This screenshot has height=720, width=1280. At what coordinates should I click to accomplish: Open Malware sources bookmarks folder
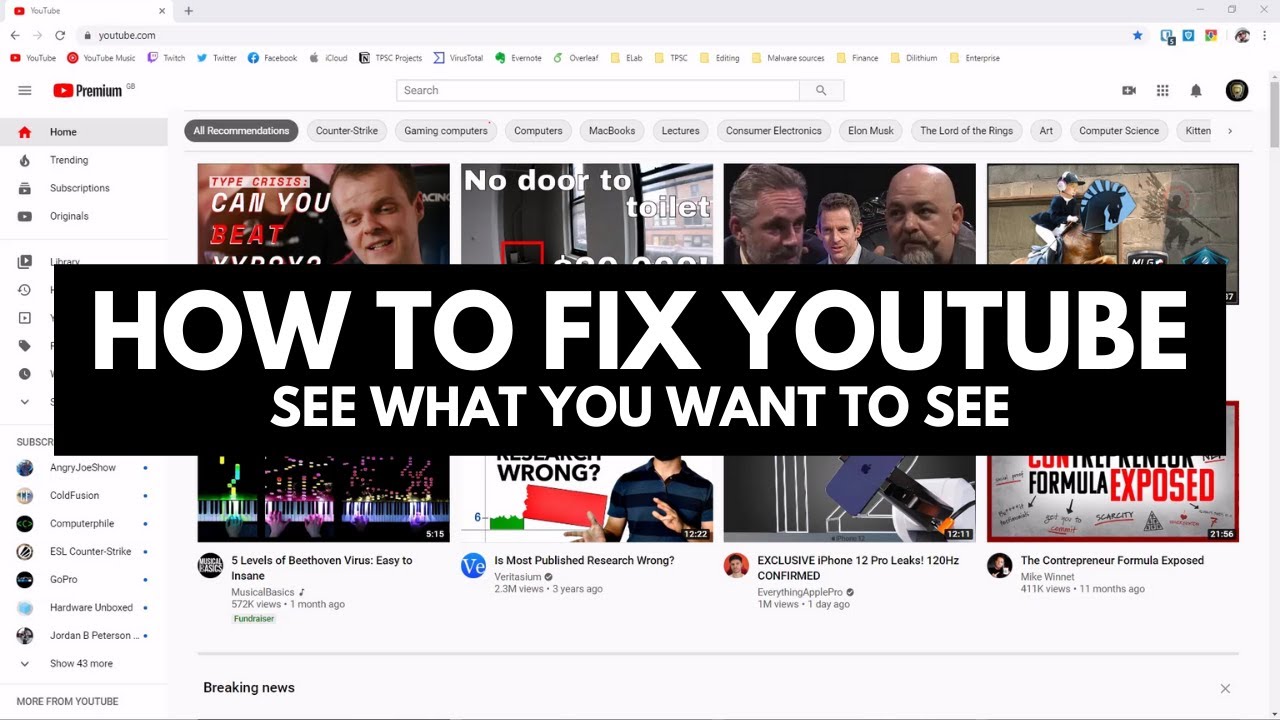click(788, 58)
